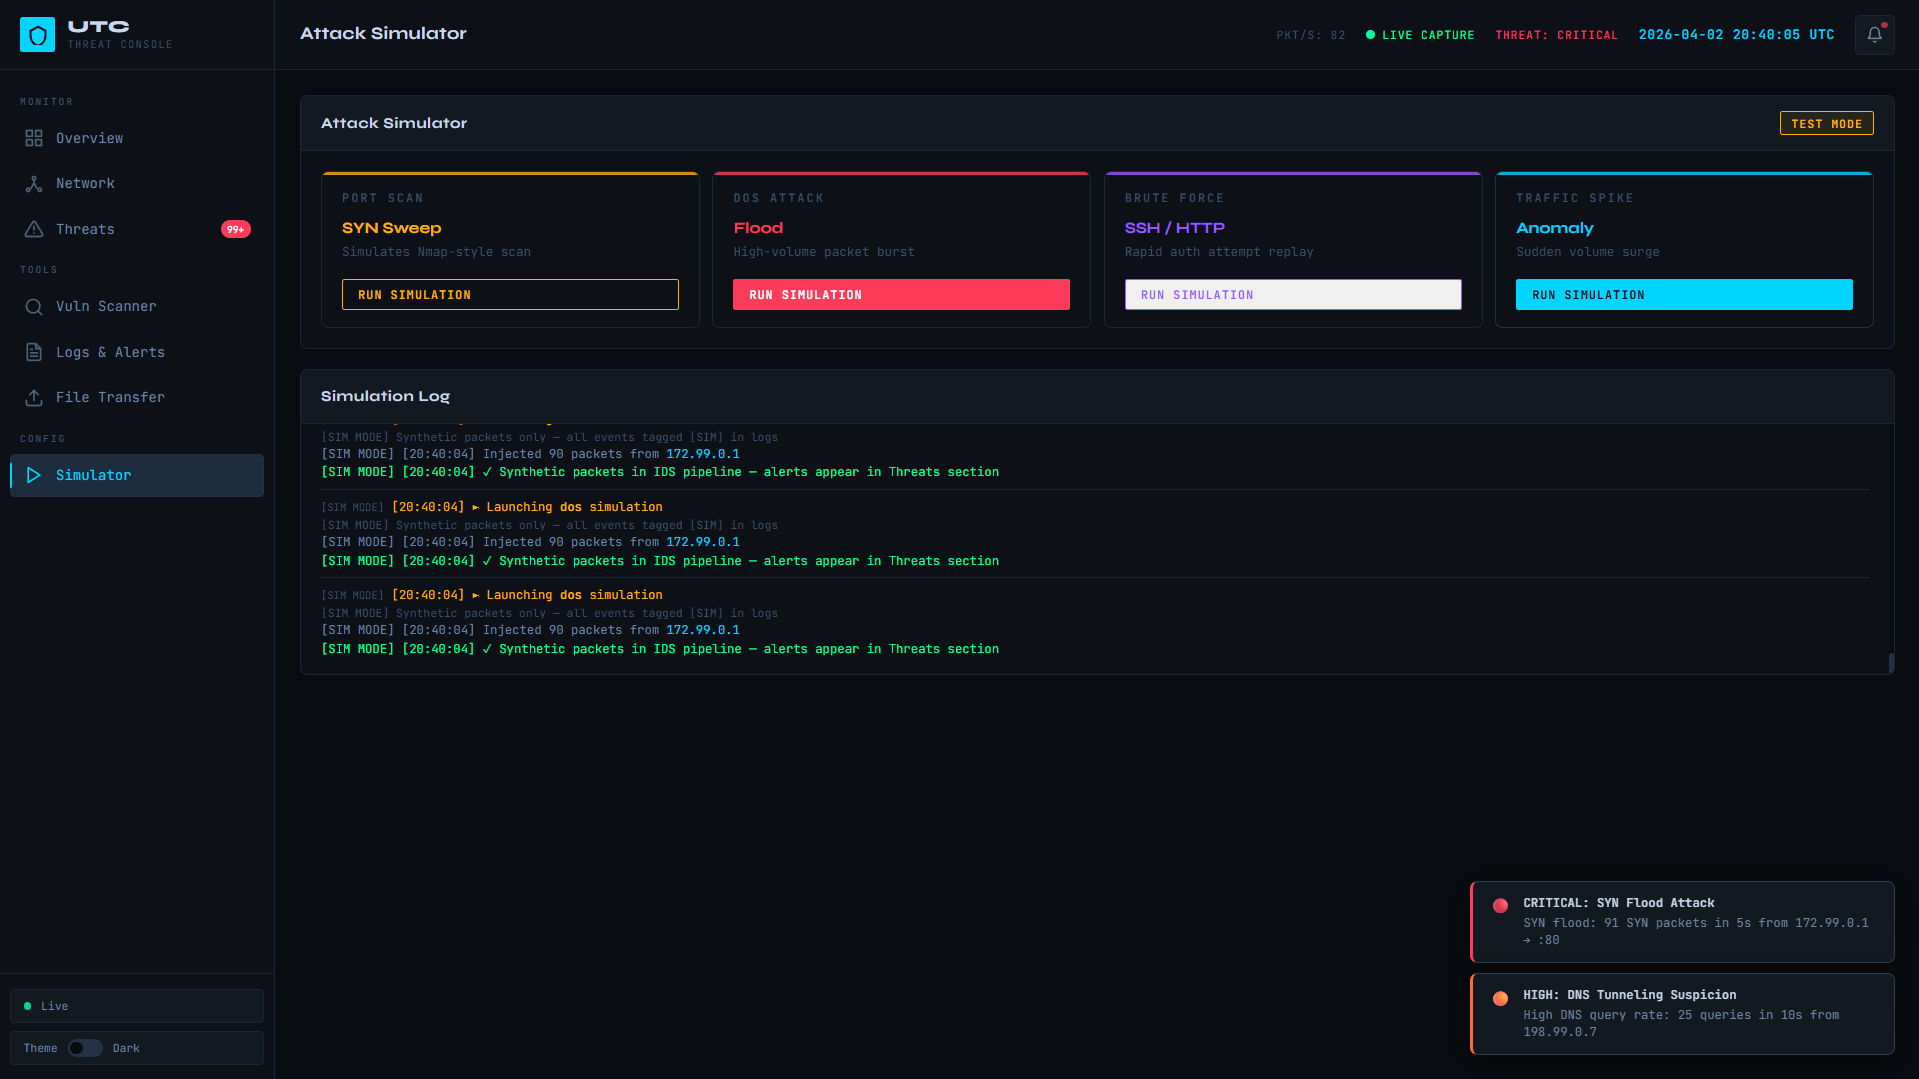The image size is (1919, 1079).
Task: Open the Logs & Alerts page
Action: pyautogui.click(x=110, y=352)
